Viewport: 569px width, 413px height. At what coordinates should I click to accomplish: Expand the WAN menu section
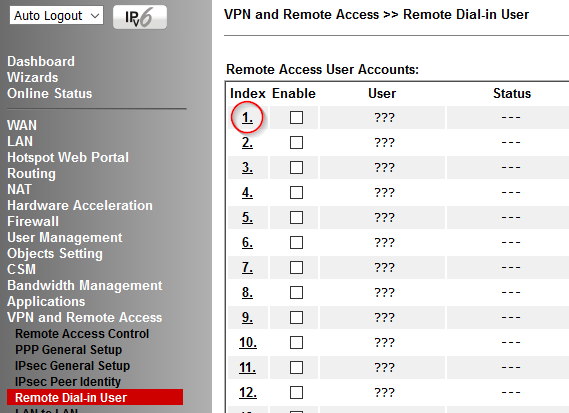(22, 125)
